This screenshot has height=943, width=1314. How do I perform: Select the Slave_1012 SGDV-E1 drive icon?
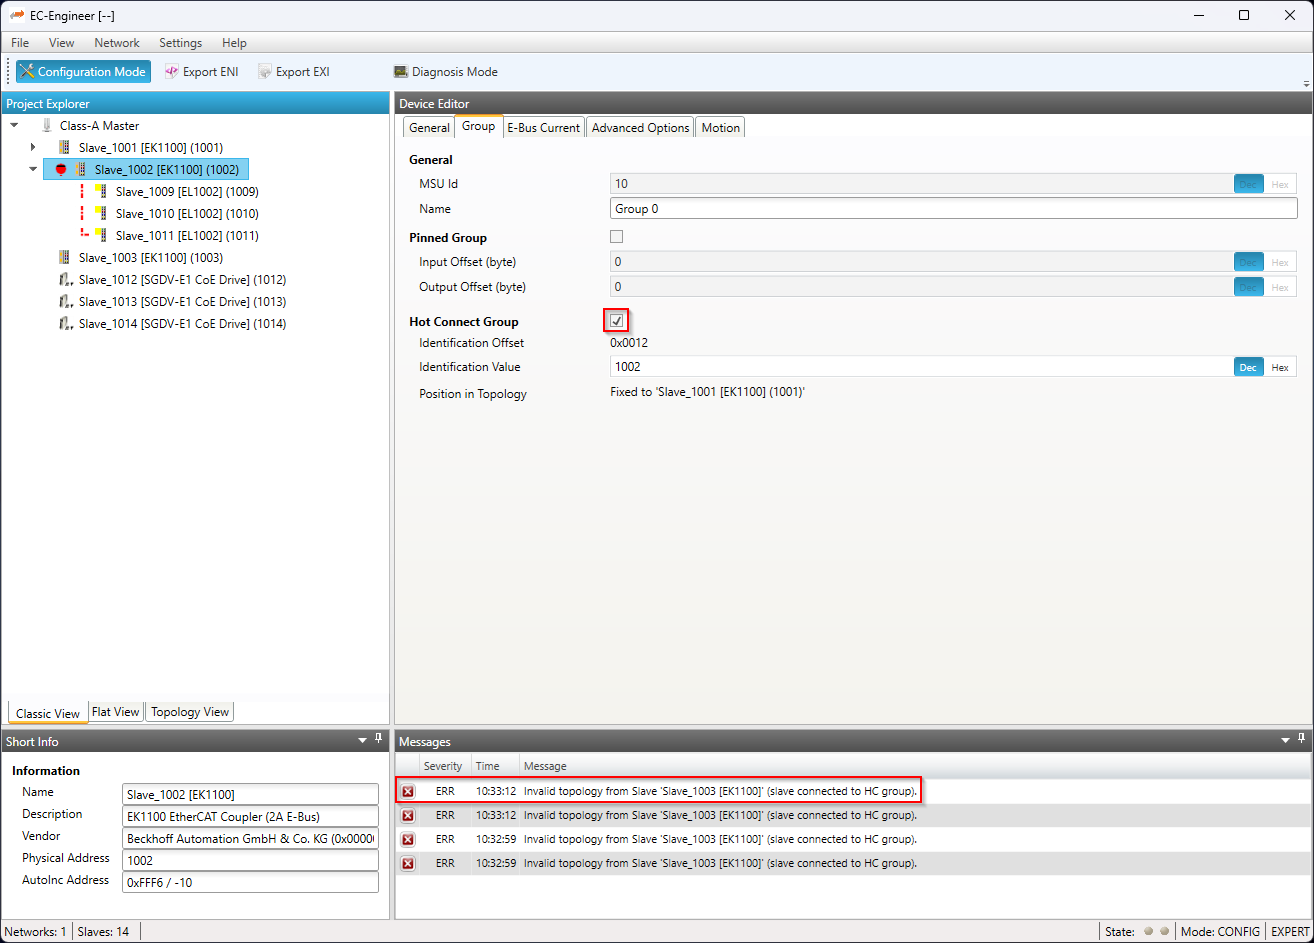coord(65,280)
